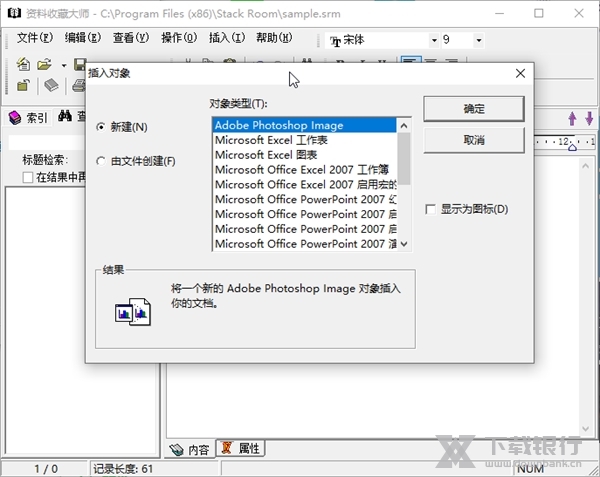The width and height of the screenshot is (600, 477).
Task: Click the editor scrollbar down arrow in main window
Action: coord(585,429)
